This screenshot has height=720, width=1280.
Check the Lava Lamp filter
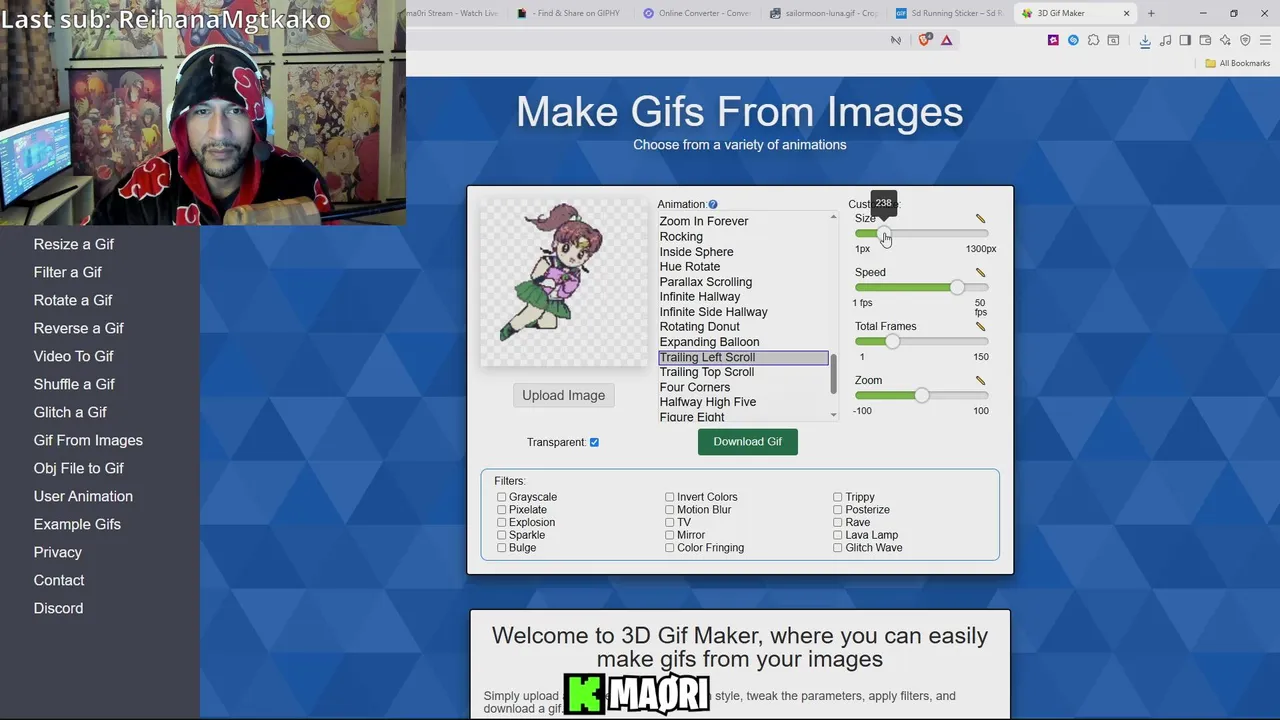(838, 535)
